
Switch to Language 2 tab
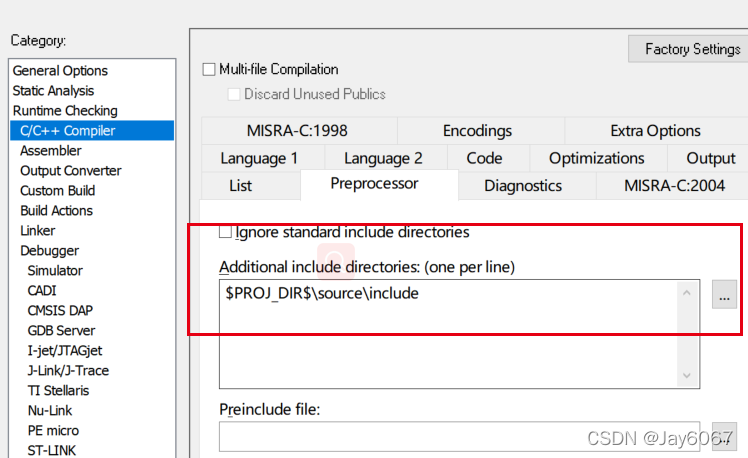(x=386, y=158)
